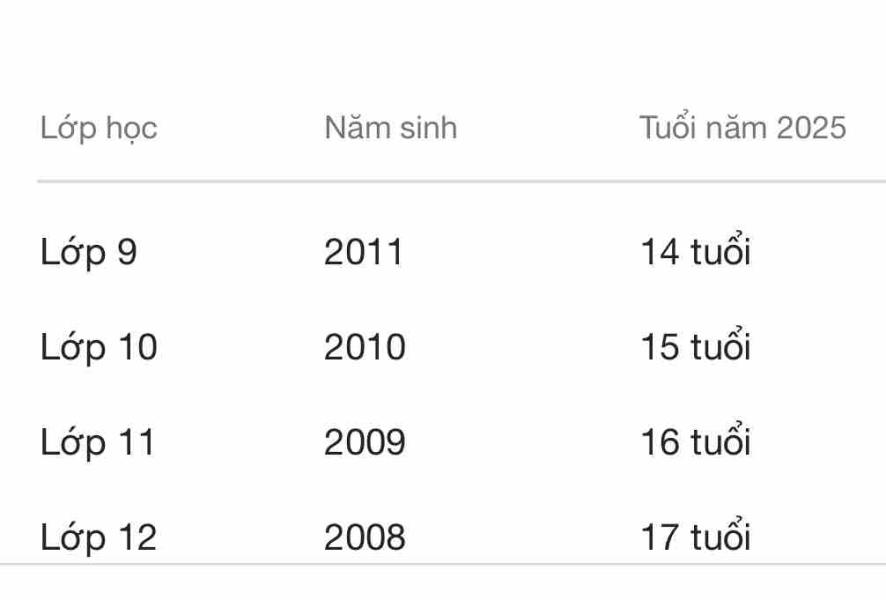Click the word tuổi in the Lớp 12 row
Screen dimensions: 886x600
click(720, 537)
